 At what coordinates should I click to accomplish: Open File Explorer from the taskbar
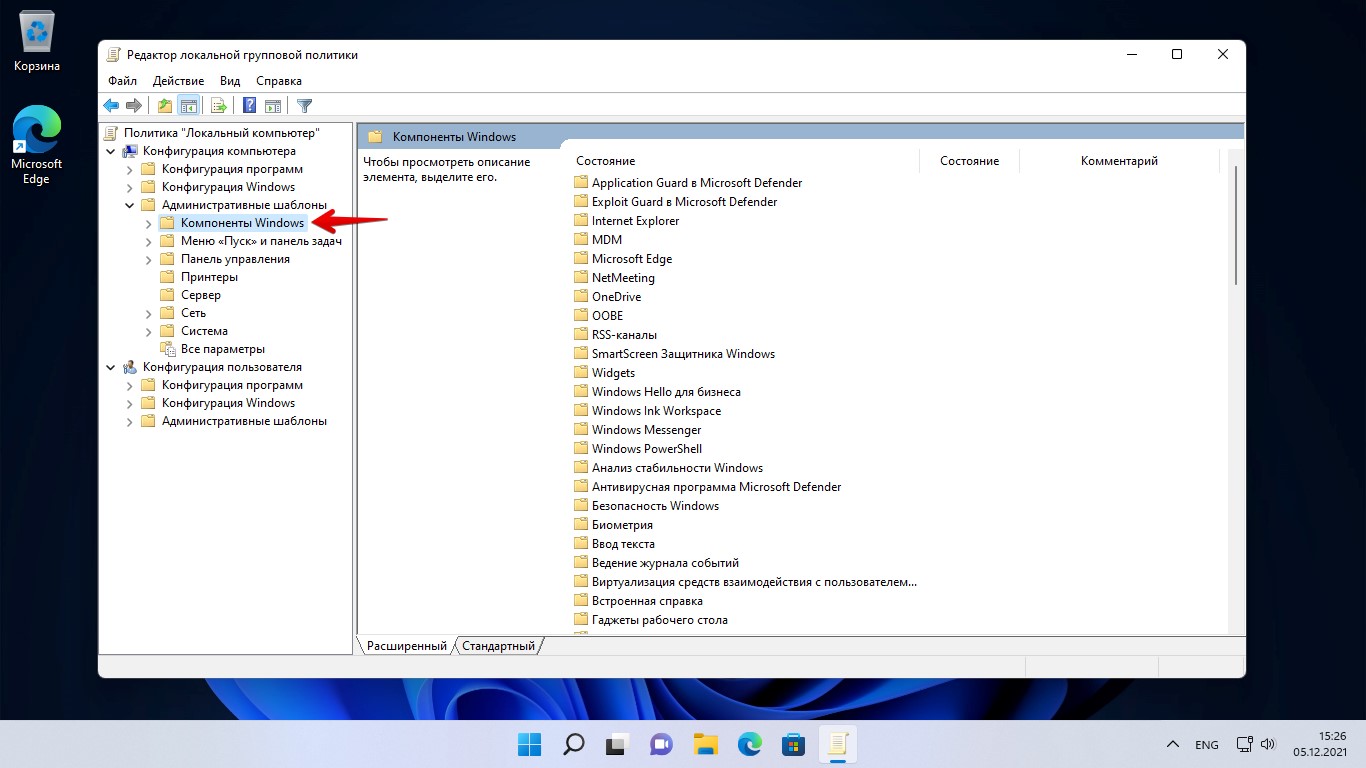tap(706, 744)
